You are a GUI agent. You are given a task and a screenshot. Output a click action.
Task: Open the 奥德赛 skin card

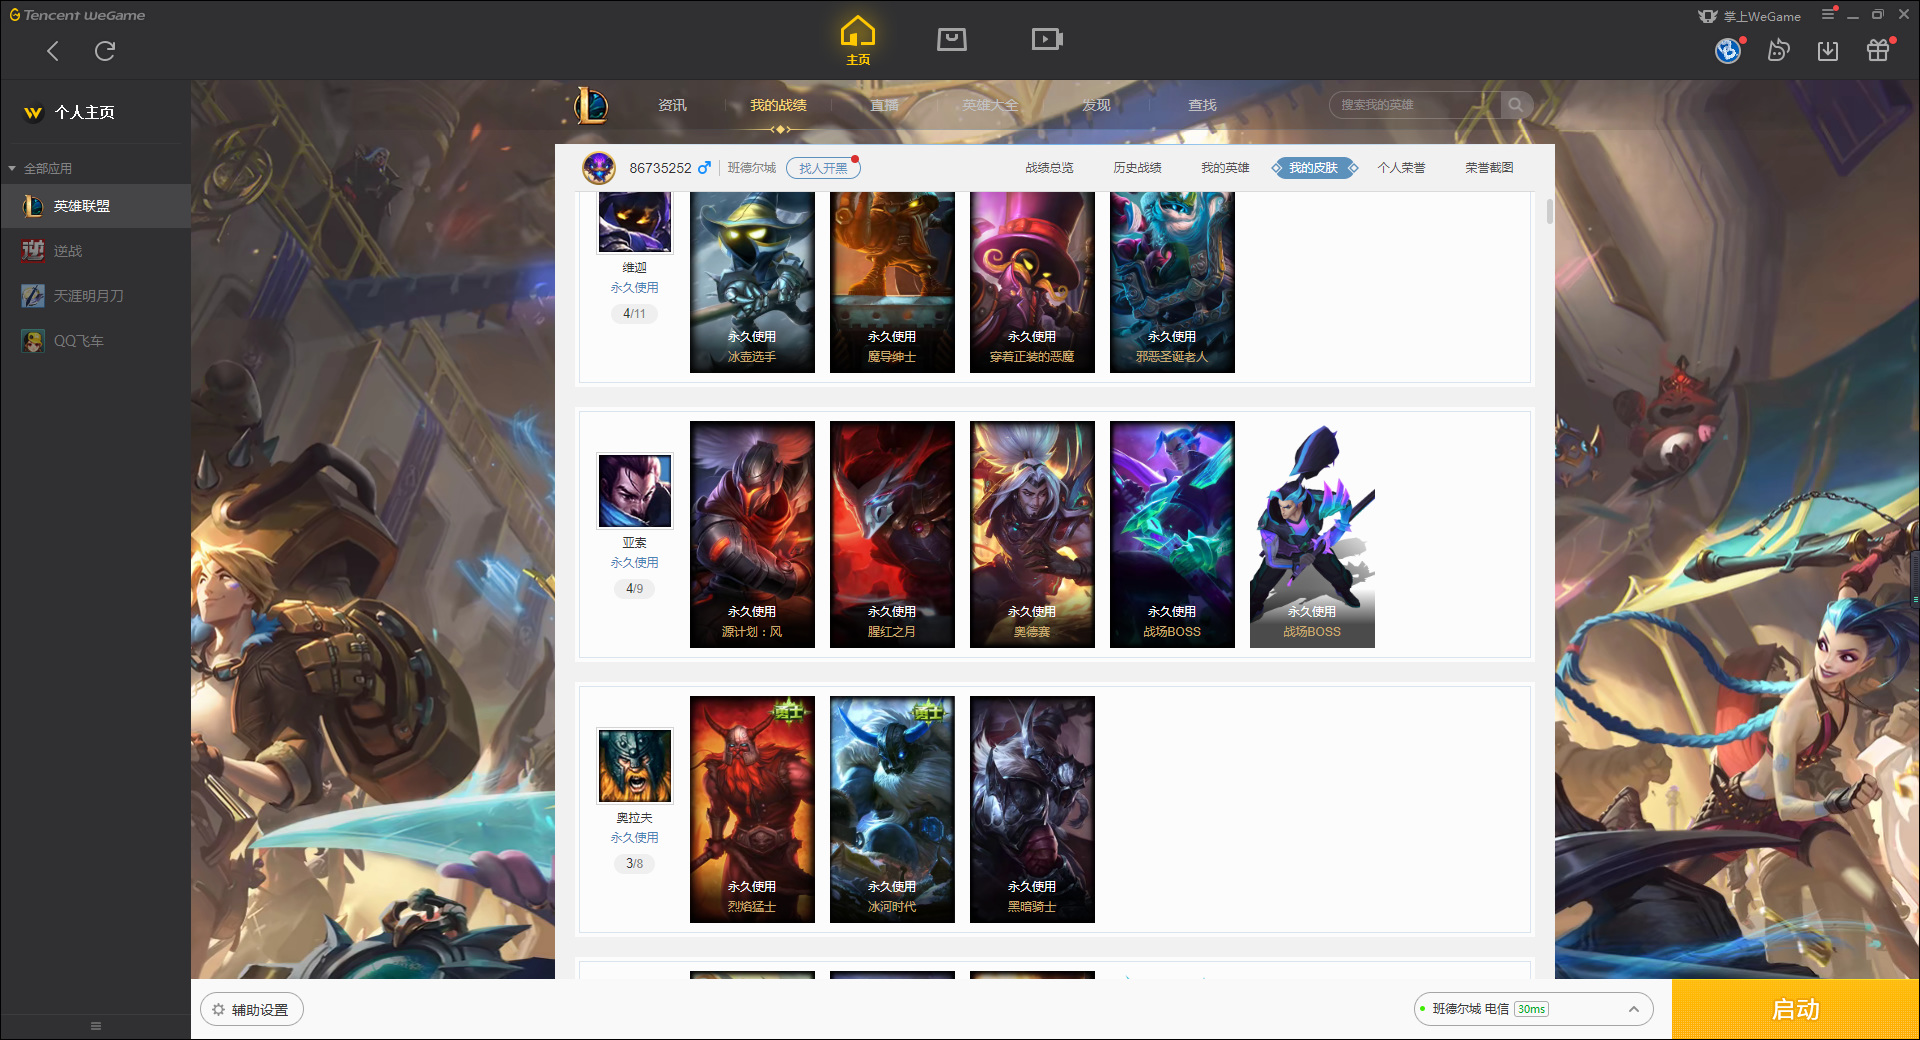tap(1032, 534)
